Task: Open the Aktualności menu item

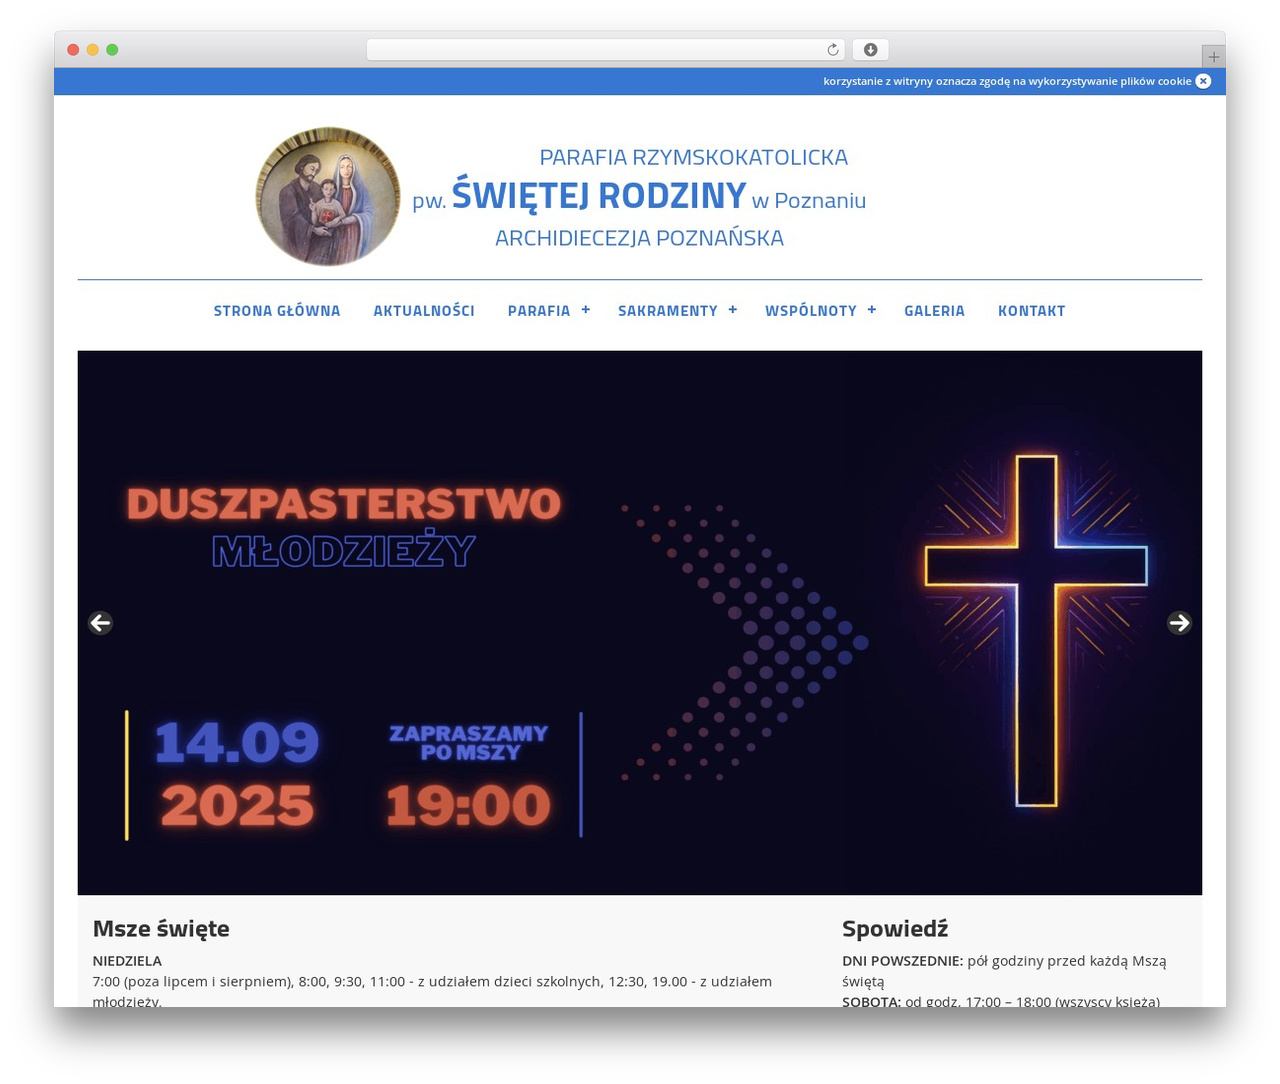Action: coord(424,311)
